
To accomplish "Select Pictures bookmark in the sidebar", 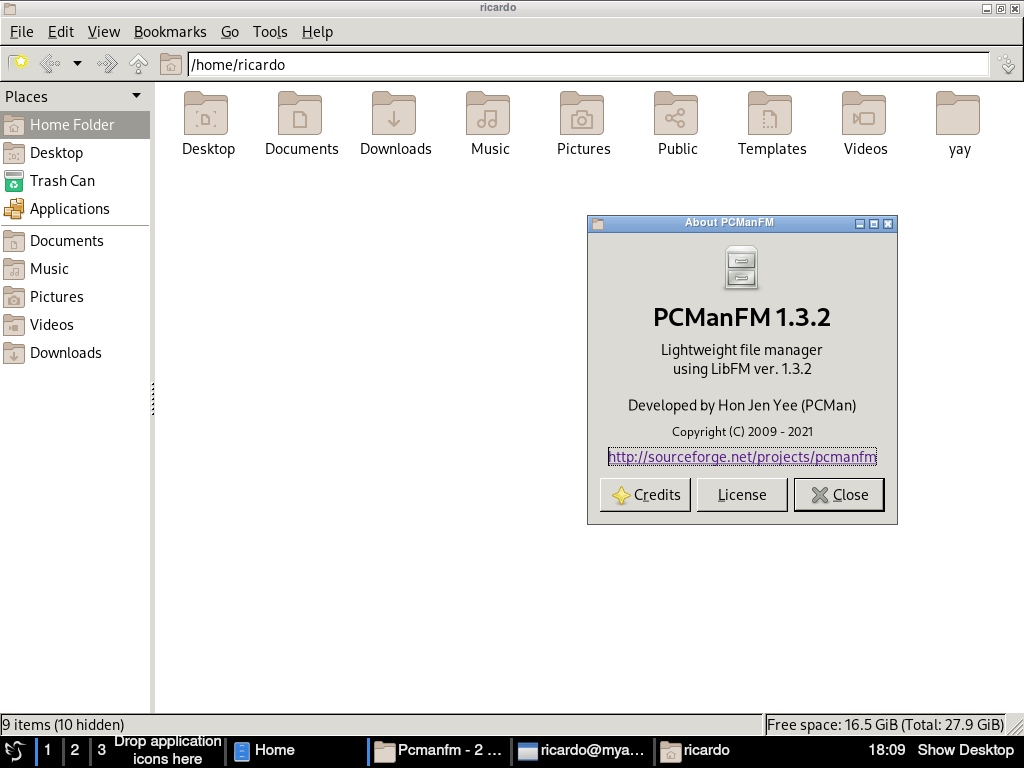I will [75, 297].
